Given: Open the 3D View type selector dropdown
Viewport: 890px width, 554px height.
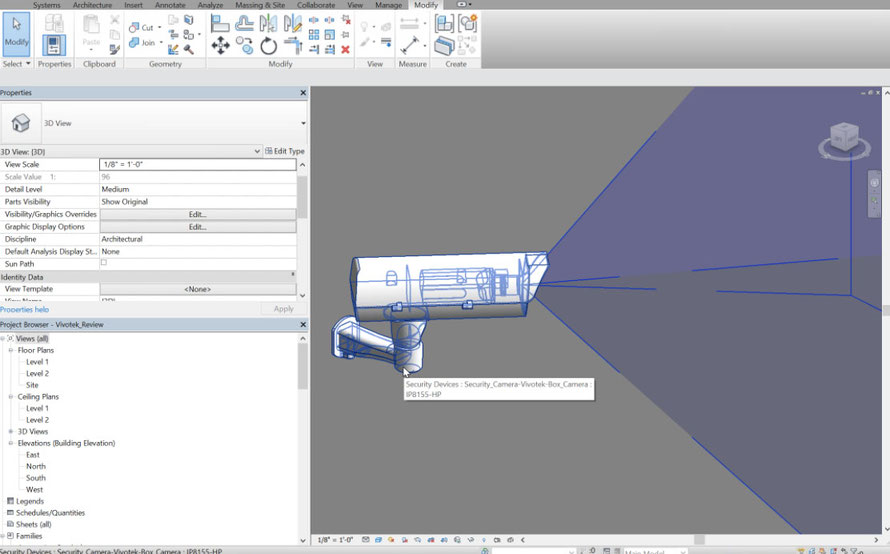Looking at the screenshot, I should (303, 123).
